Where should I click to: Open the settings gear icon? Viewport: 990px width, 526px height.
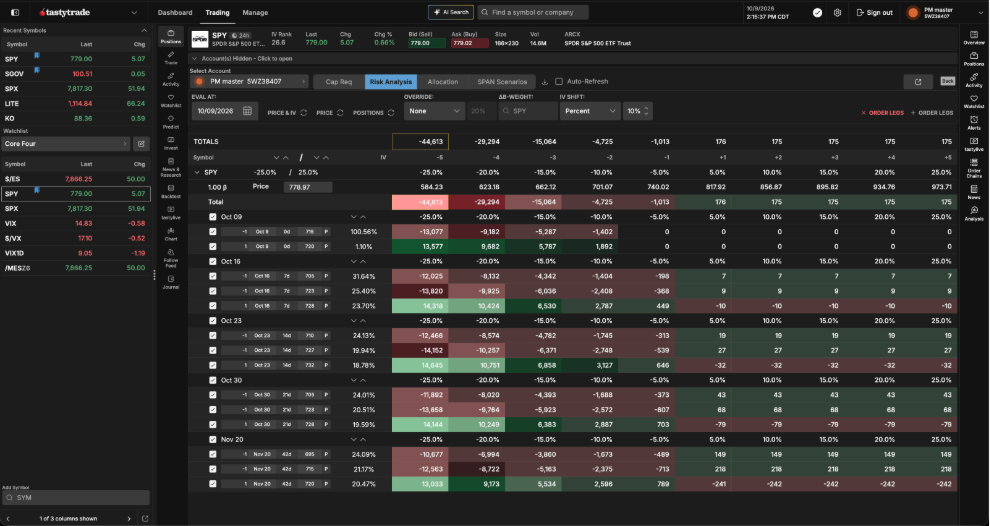tap(837, 13)
